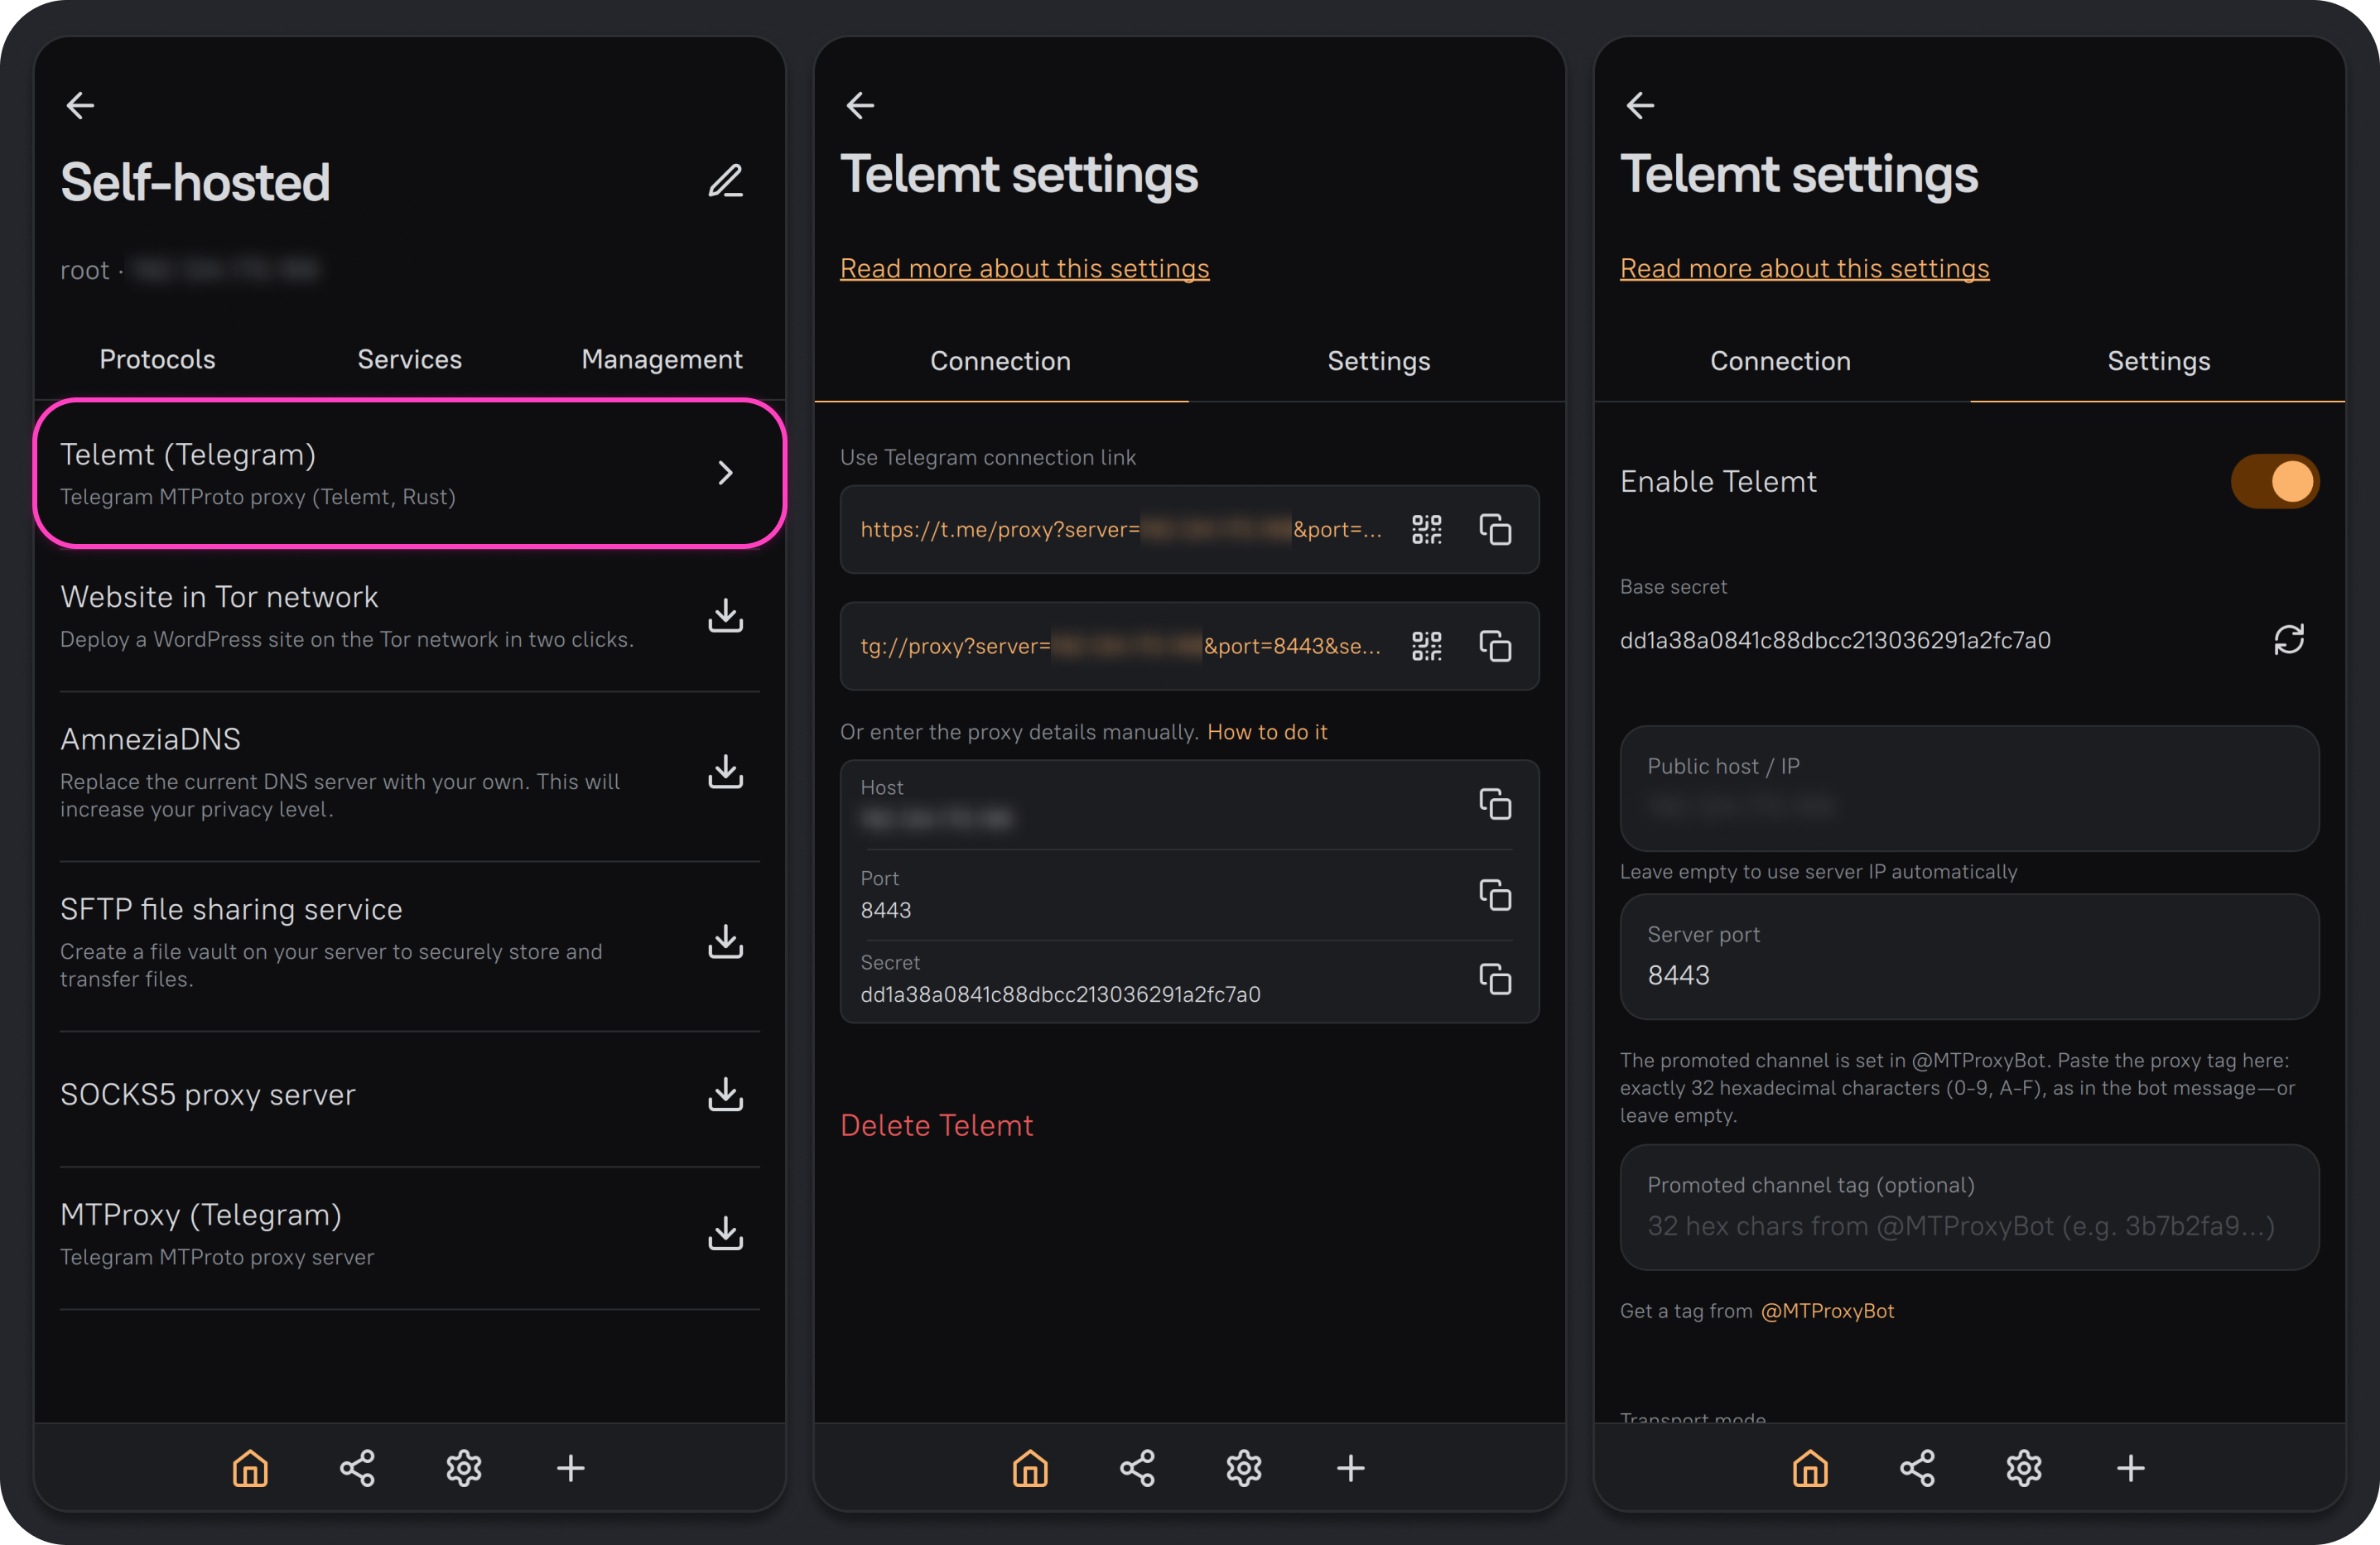Copy the Secret value
2380x1545 pixels.
[x=1495, y=979]
